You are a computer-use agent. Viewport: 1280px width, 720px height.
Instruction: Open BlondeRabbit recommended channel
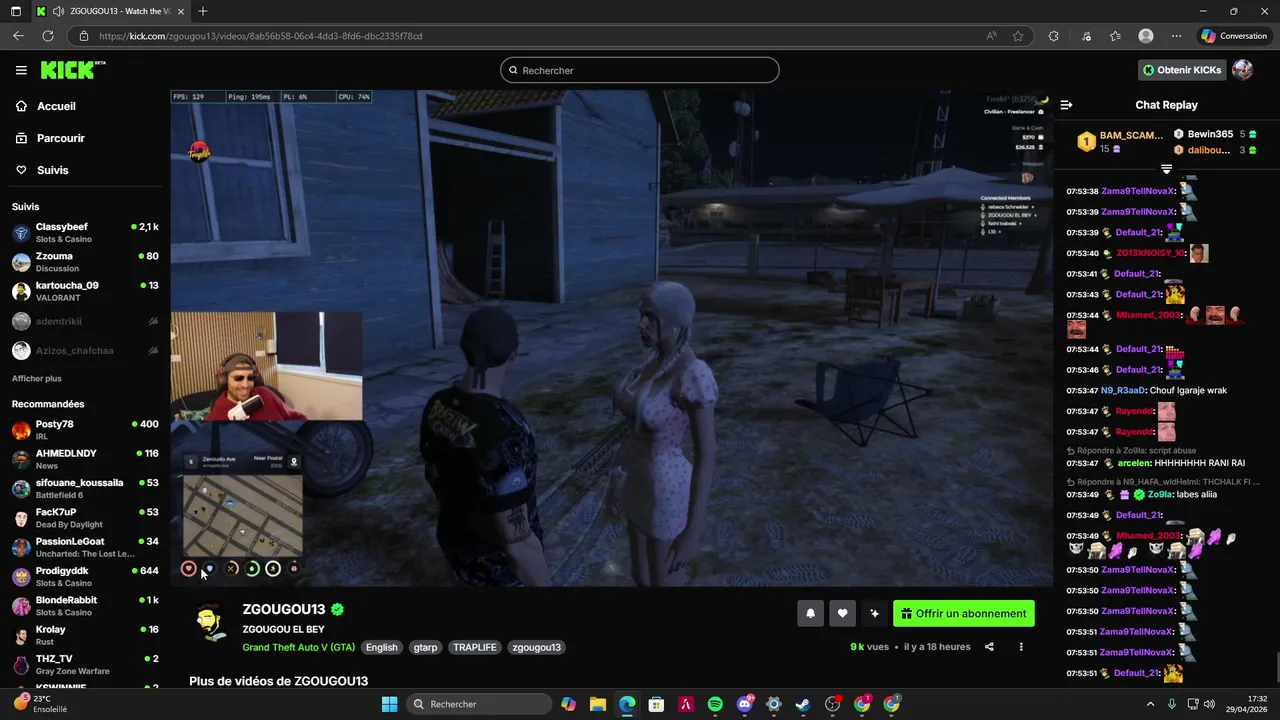pyautogui.click(x=85, y=606)
